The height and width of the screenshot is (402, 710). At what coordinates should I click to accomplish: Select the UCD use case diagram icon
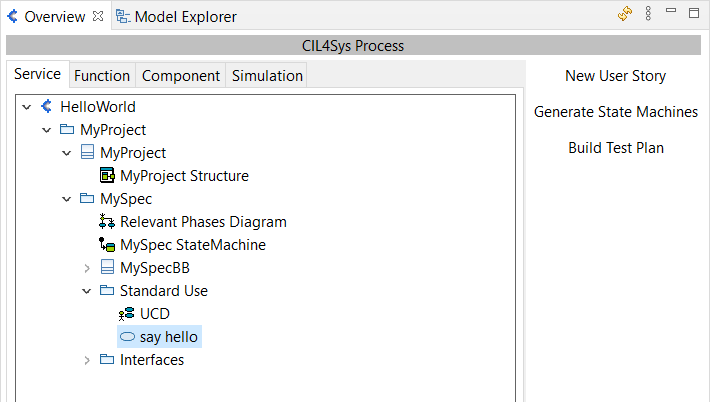(x=127, y=313)
